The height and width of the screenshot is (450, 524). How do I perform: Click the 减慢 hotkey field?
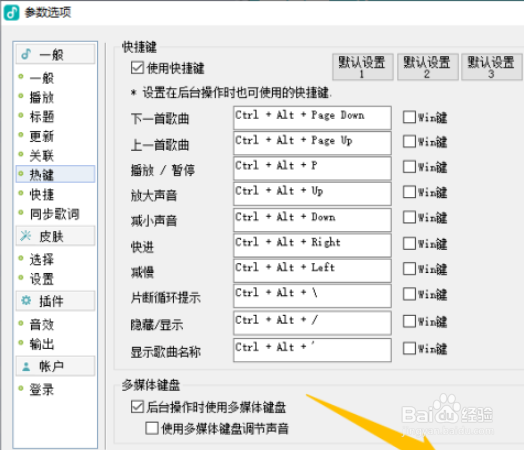(x=312, y=270)
